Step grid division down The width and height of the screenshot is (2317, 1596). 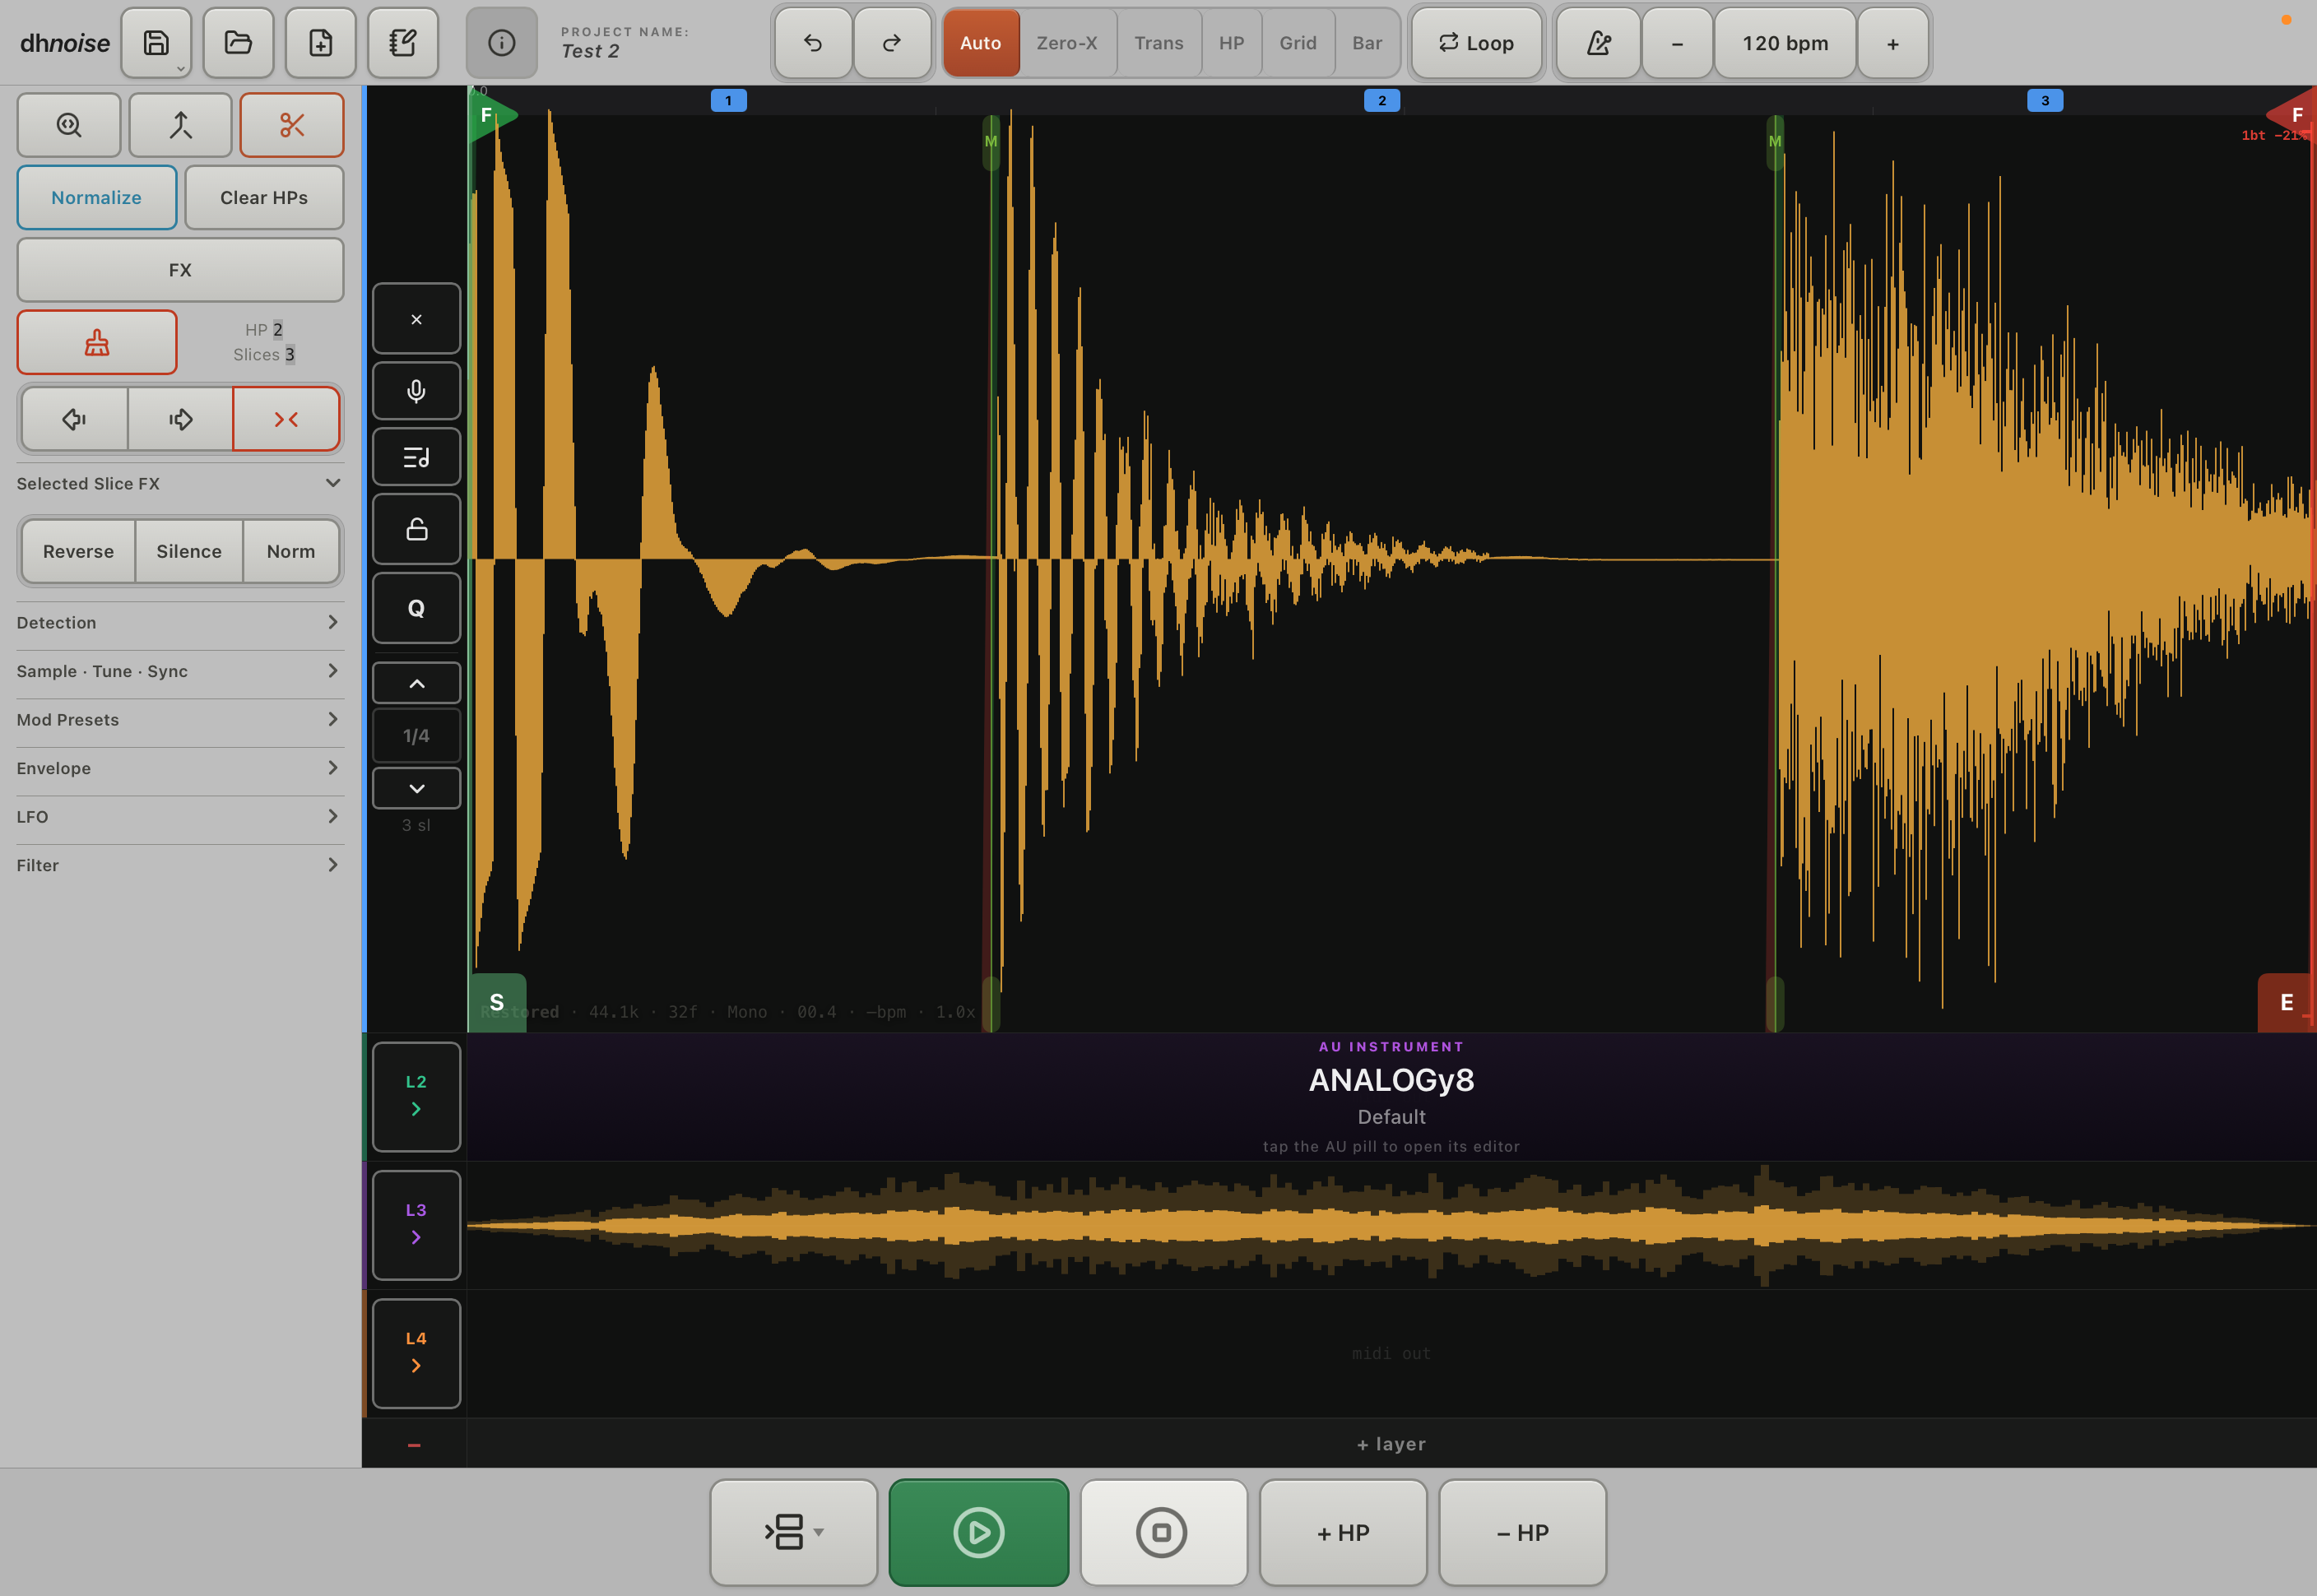point(416,788)
